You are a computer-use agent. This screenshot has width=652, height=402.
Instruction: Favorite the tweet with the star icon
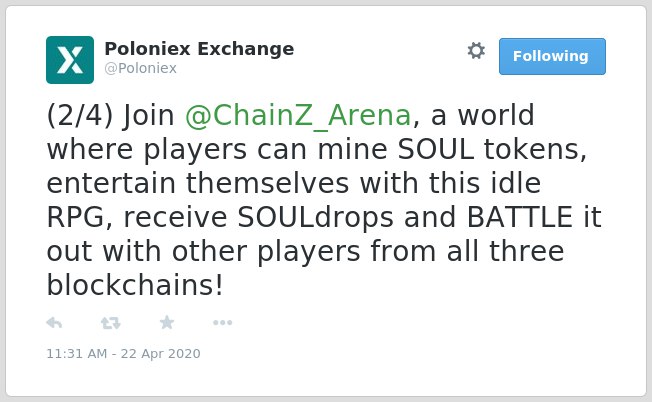(x=167, y=322)
